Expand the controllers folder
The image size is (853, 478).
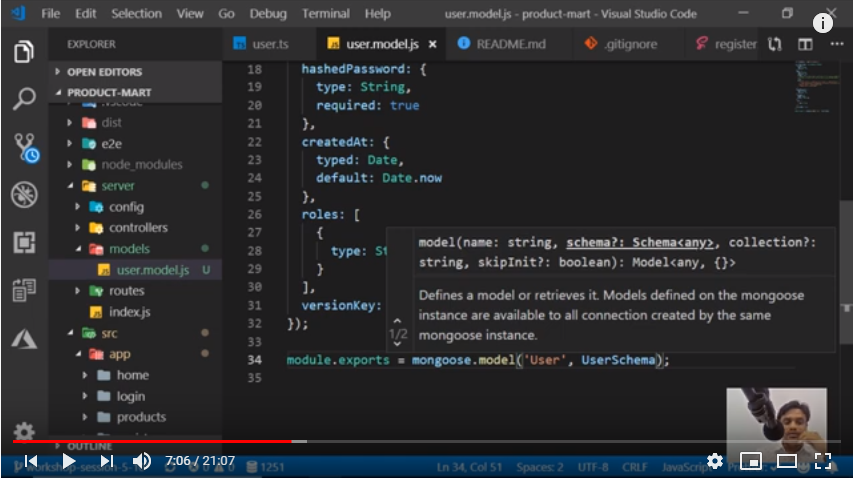click(x=137, y=227)
